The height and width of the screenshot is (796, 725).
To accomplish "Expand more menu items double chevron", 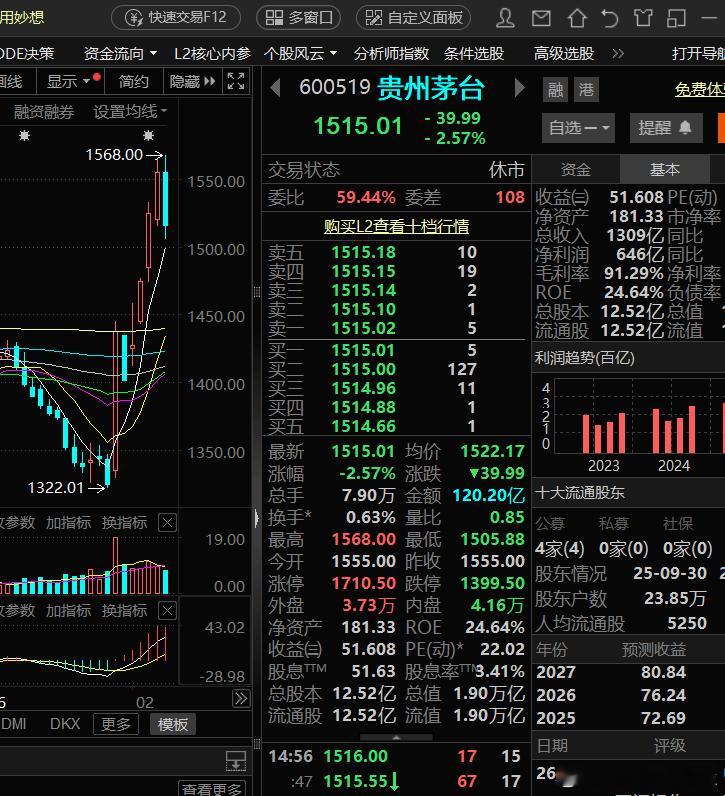I will pyautogui.click(x=617, y=53).
